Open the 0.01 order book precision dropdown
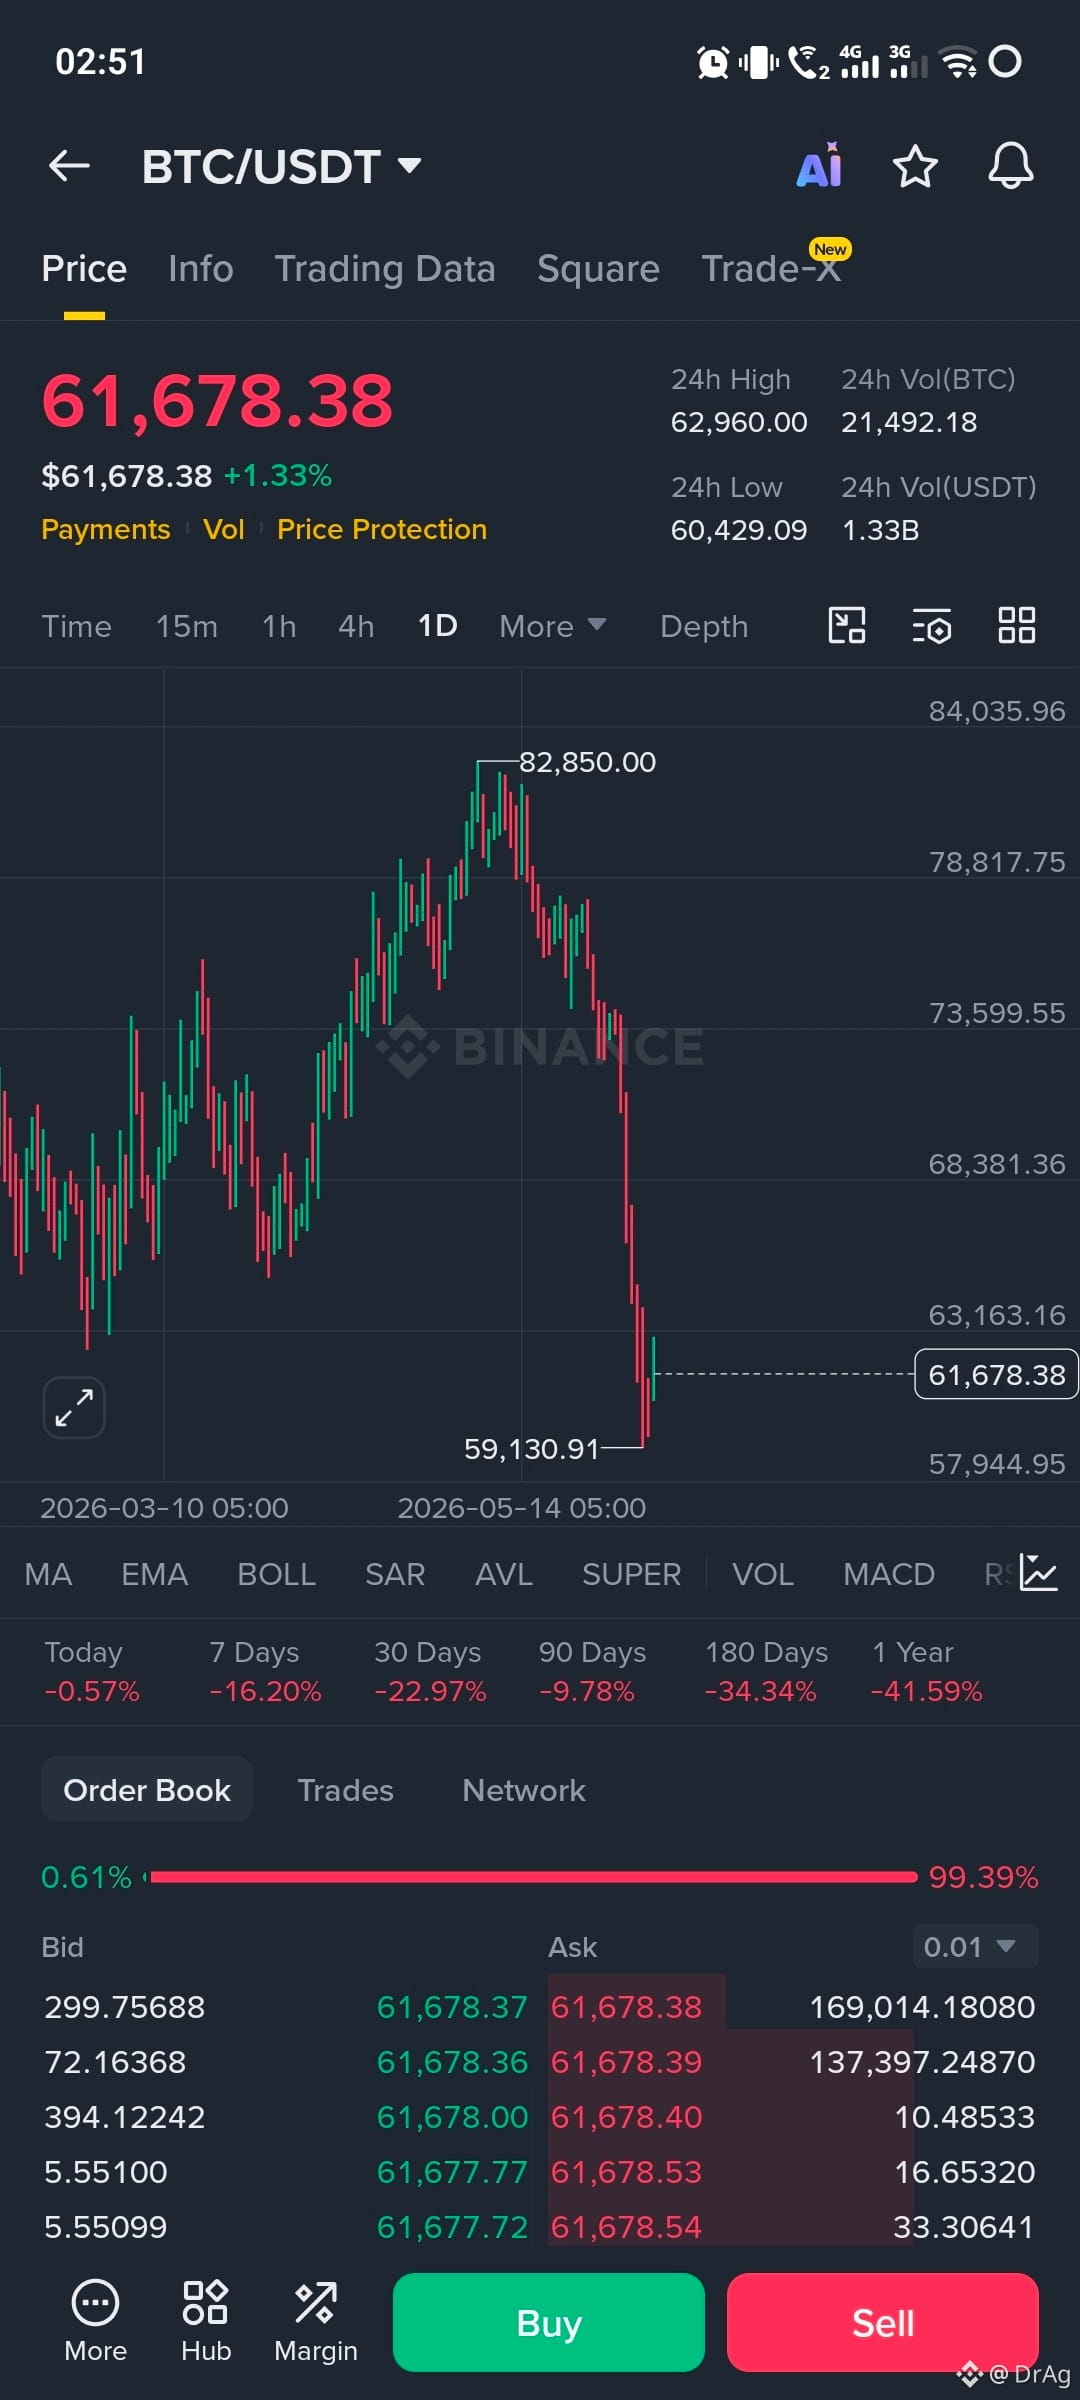Image resolution: width=1080 pixels, height=2400 pixels. 975,1946
